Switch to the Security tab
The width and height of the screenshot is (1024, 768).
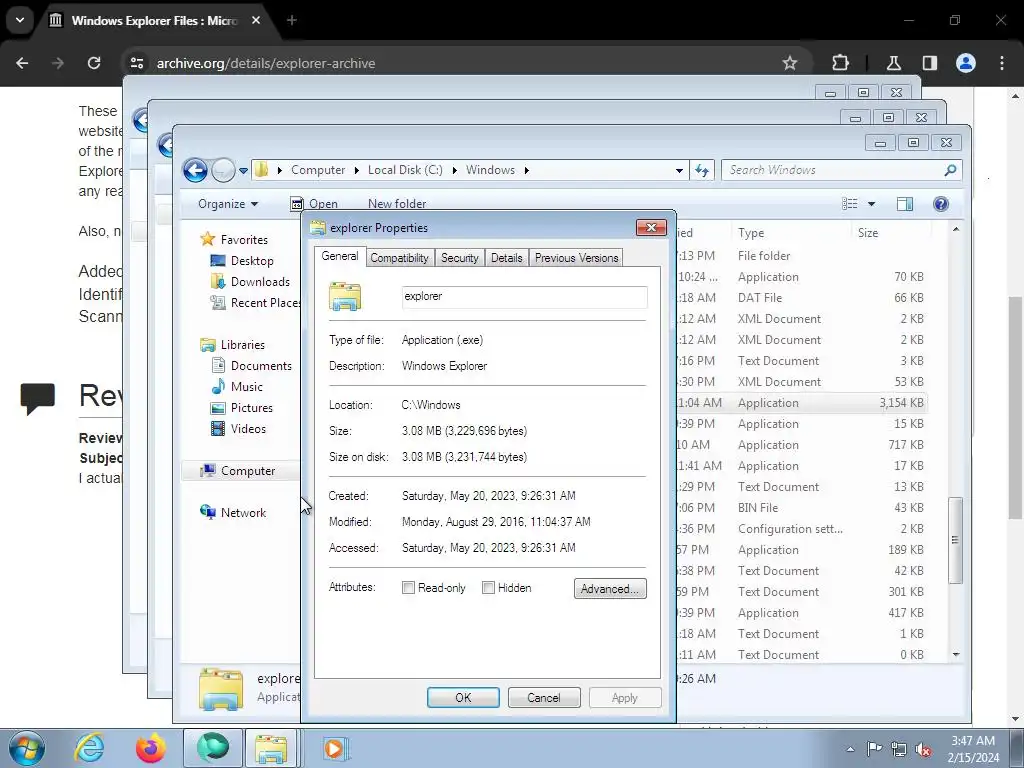pyautogui.click(x=459, y=258)
